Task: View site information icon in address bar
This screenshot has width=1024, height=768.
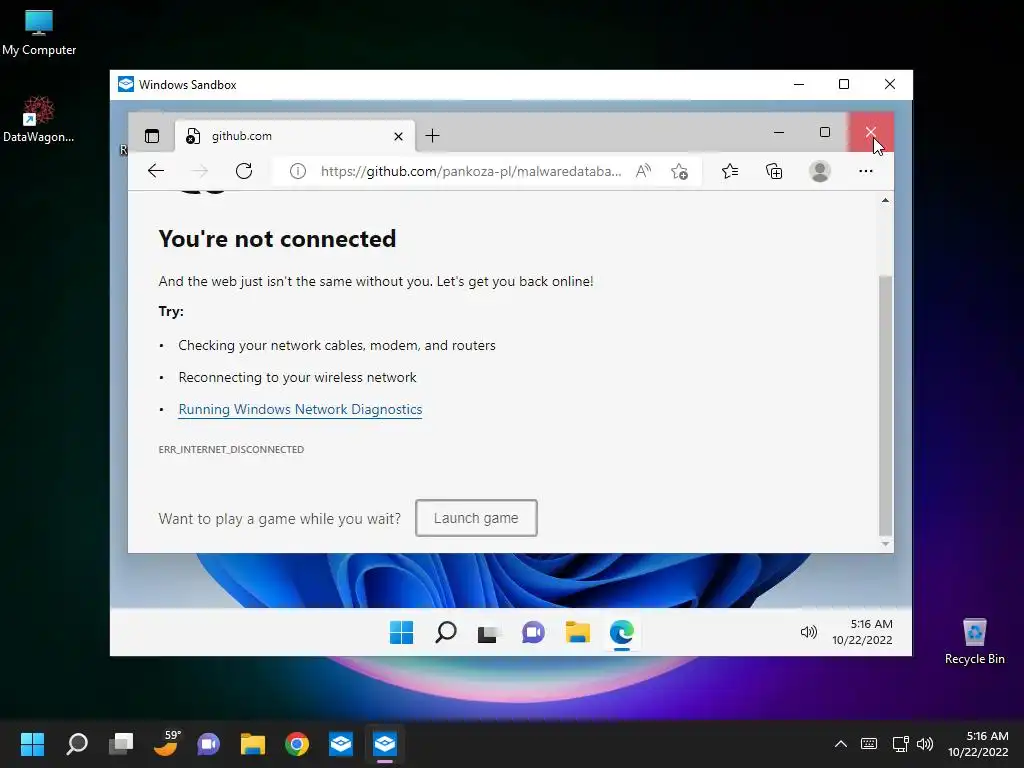Action: (298, 171)
